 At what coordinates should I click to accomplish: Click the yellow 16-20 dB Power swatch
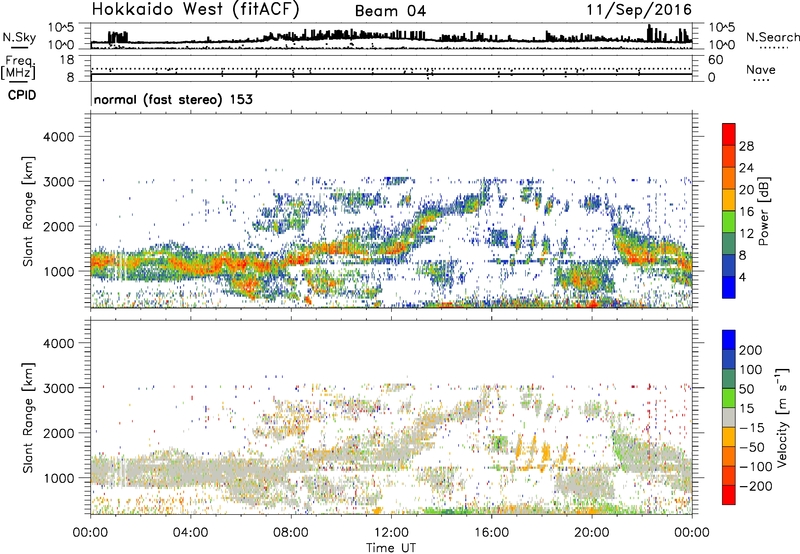pos(729,199)
